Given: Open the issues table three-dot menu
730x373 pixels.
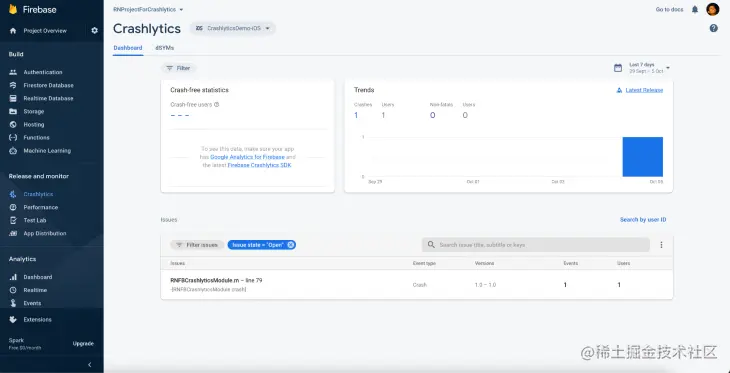Looking at the screenshot, I should [x=661, y=245].
